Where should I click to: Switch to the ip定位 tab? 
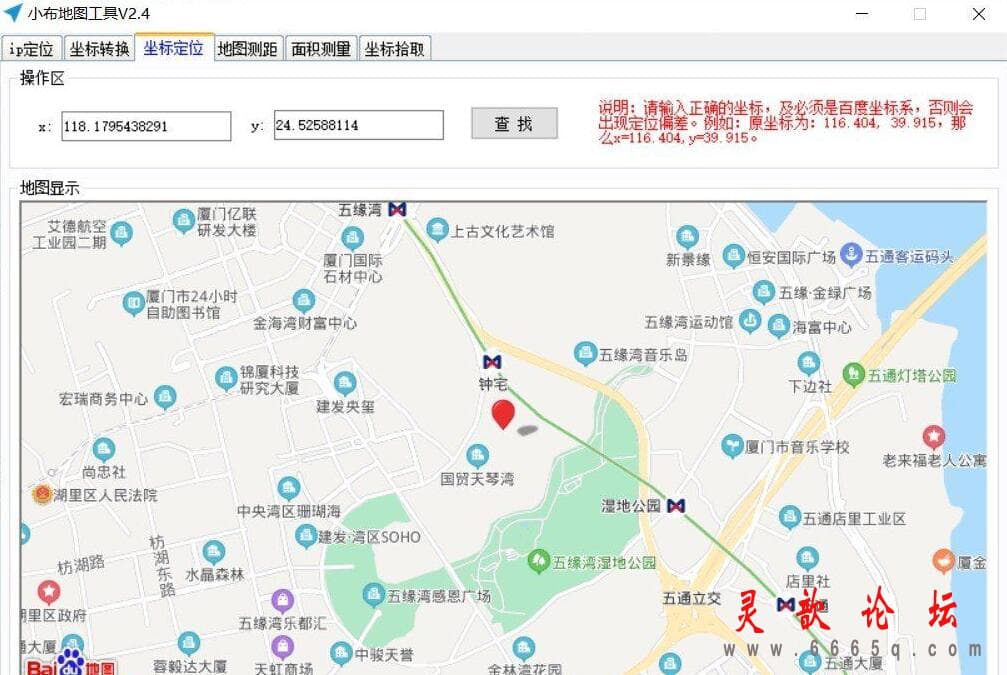tap(31, 49)
